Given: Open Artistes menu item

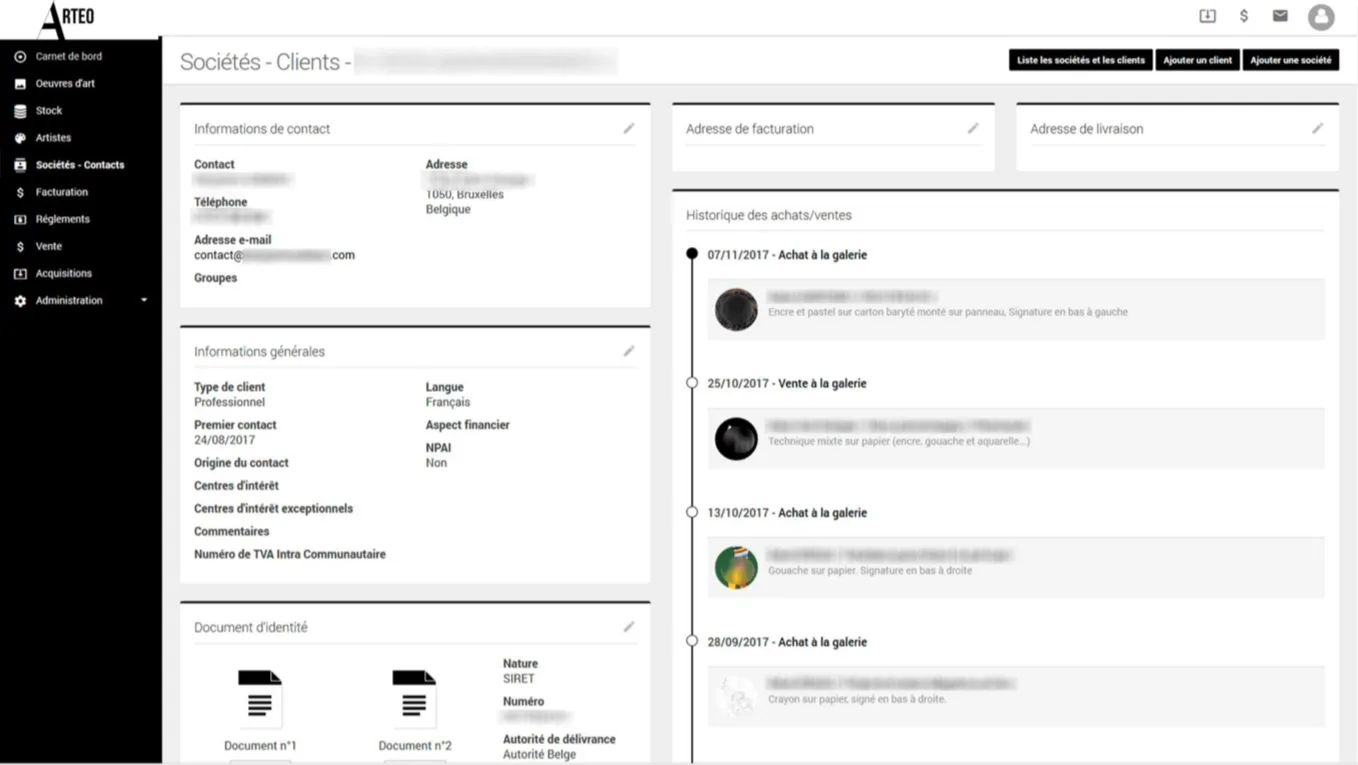Looking at the screenshot, I should 53,138.
